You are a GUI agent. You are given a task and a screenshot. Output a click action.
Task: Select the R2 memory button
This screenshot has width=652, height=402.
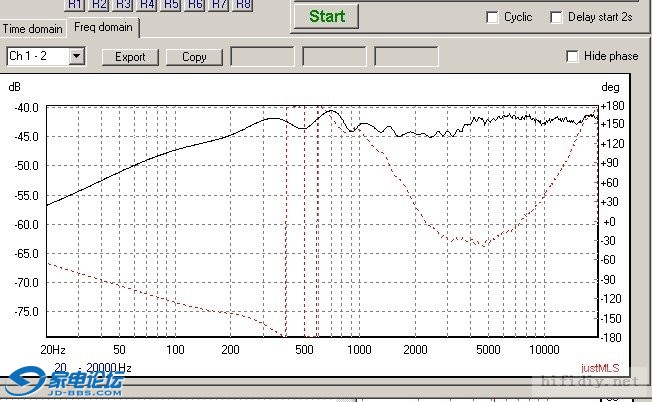[99, 4]
